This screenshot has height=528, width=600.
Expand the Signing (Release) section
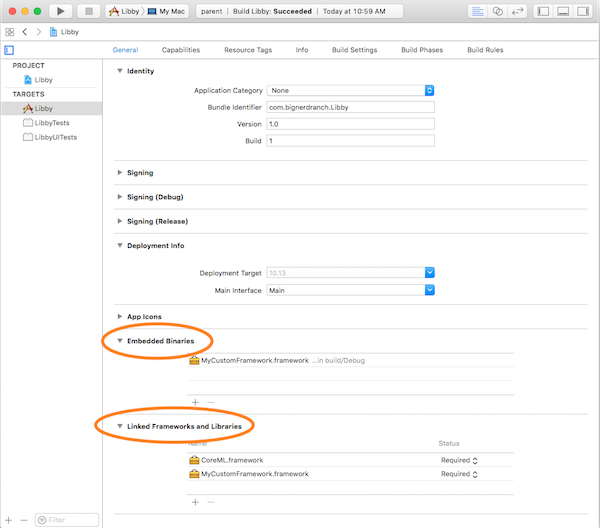coord(120,221)
